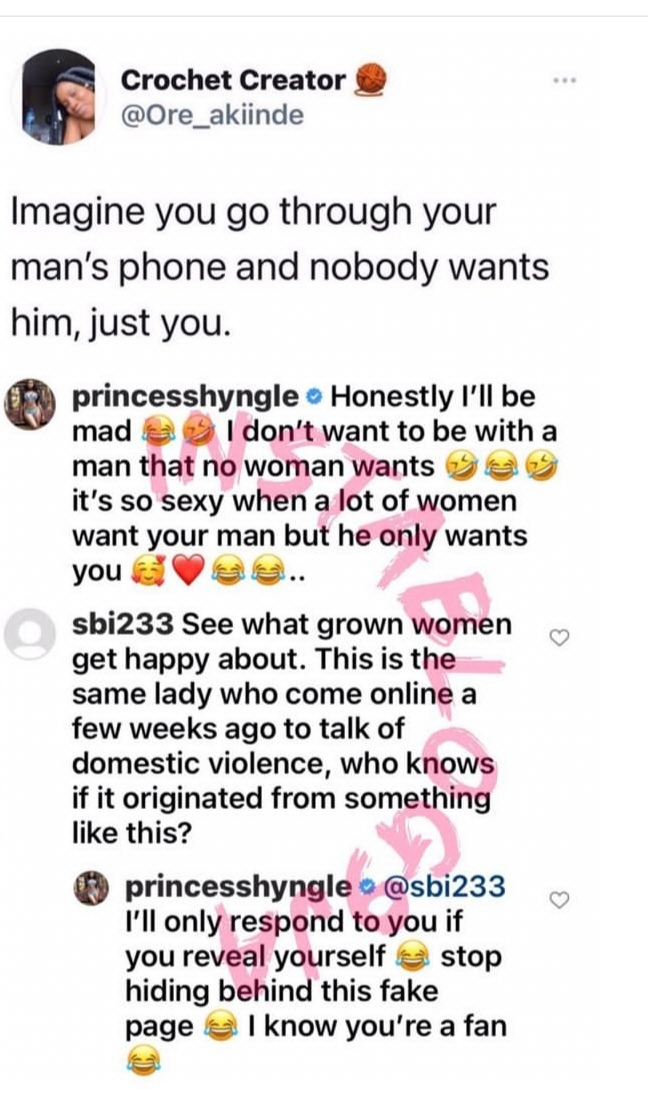Click the Crochet Creator display name
Screen dimensions: 648x1106
233,80
